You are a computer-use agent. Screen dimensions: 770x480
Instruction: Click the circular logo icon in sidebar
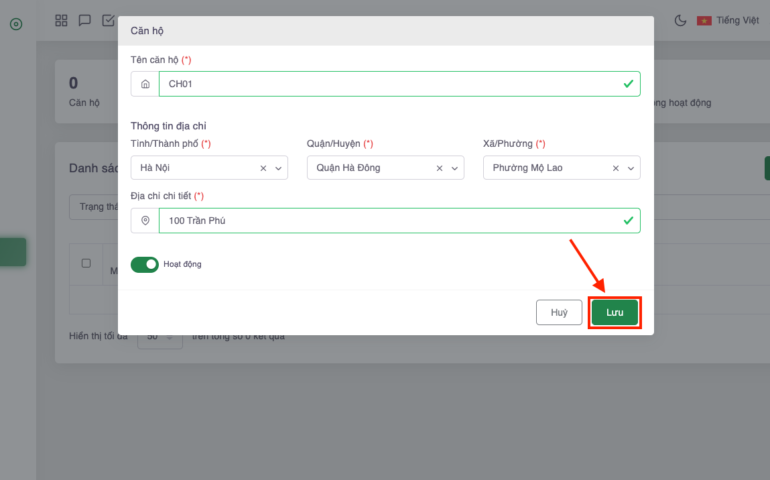[16, 23]
